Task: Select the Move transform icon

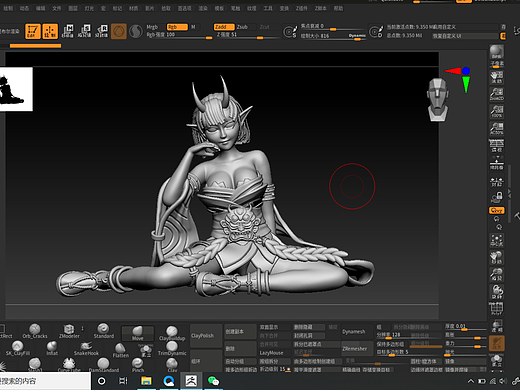Action: coord(68,31)
